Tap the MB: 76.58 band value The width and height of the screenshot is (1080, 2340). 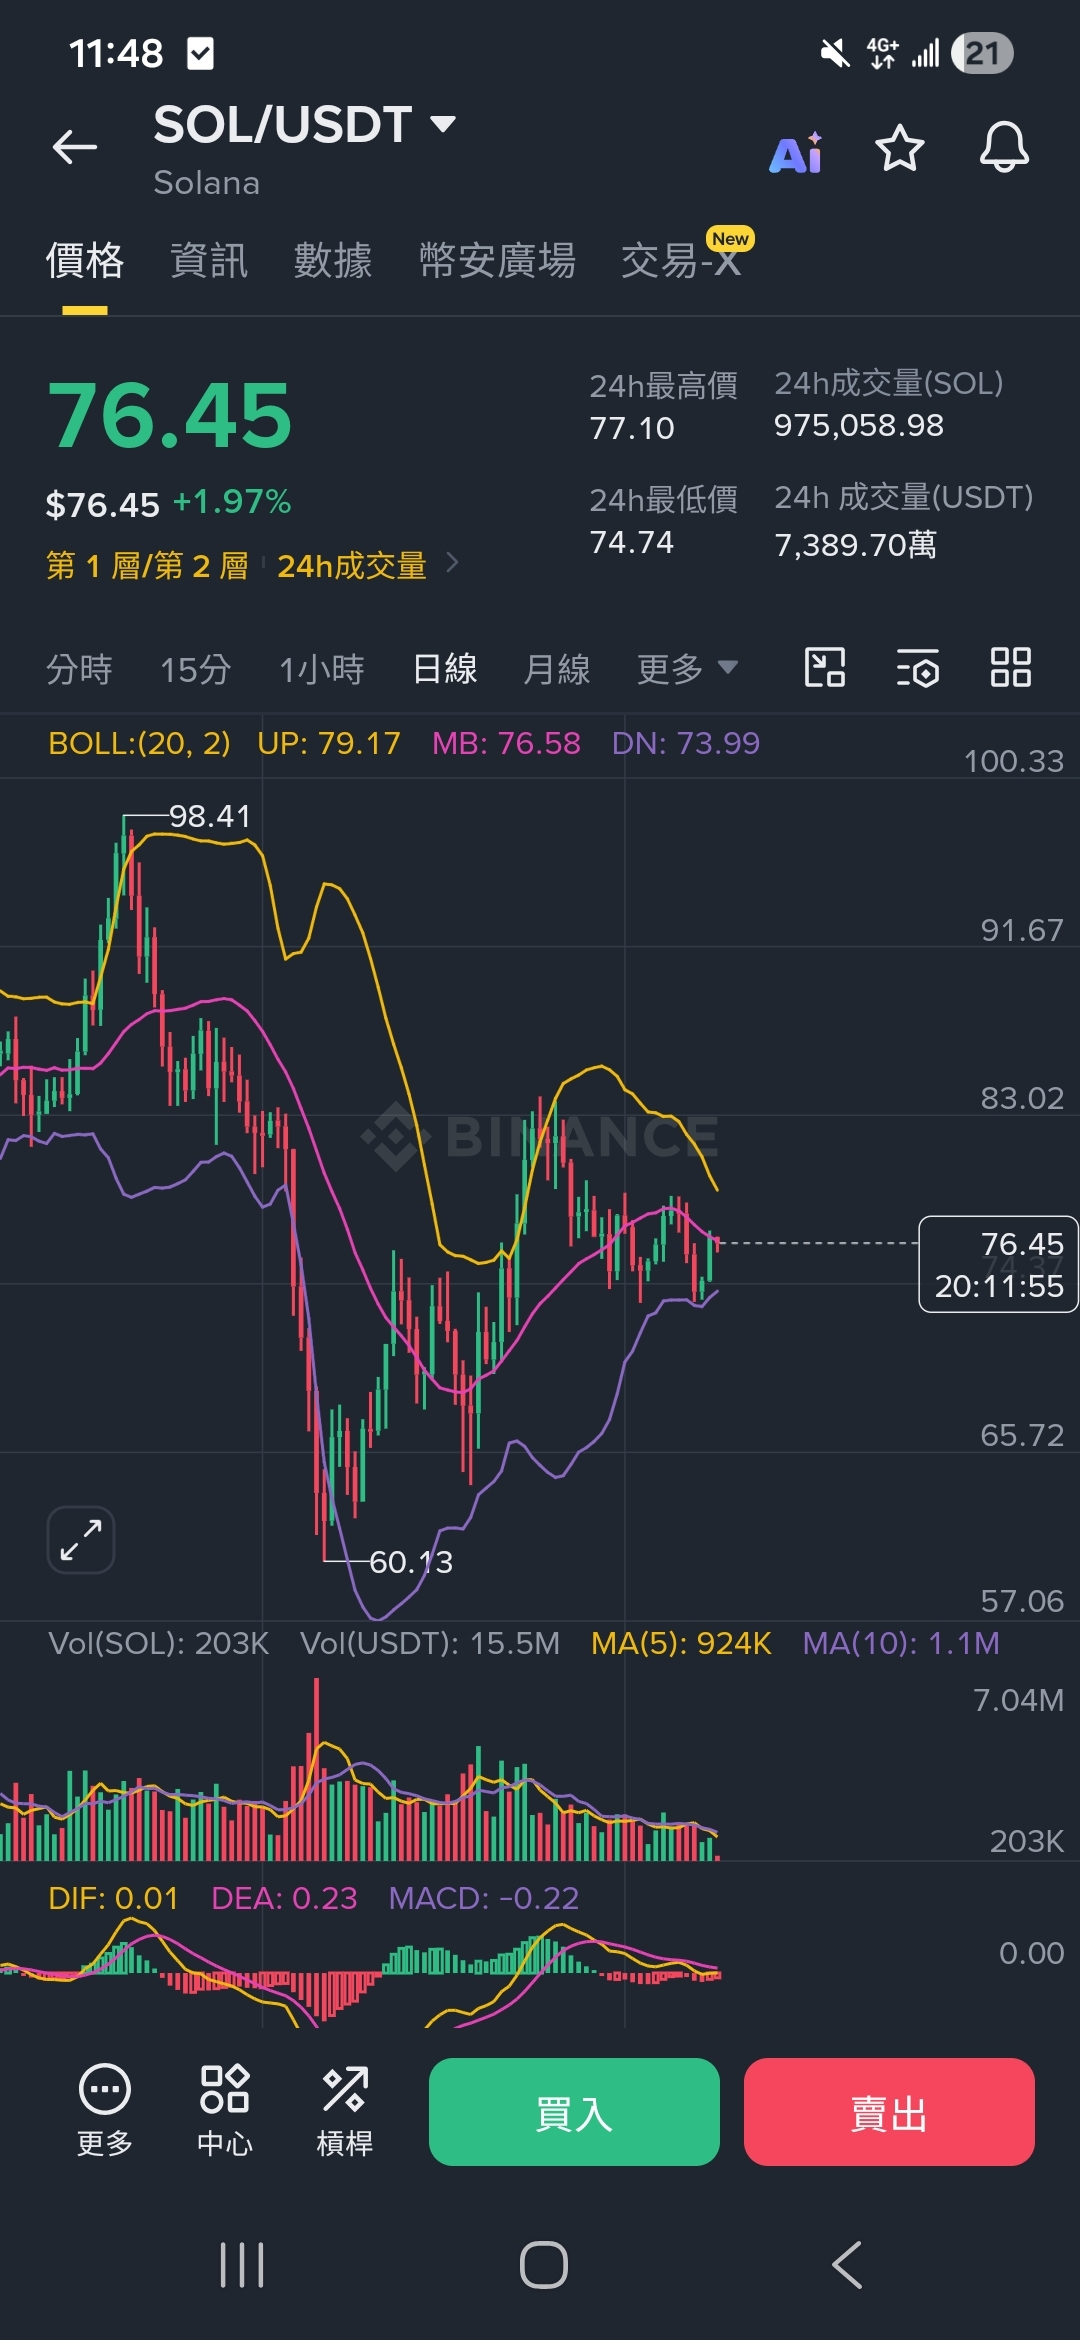pyautogui.click(x=506, y=743)
